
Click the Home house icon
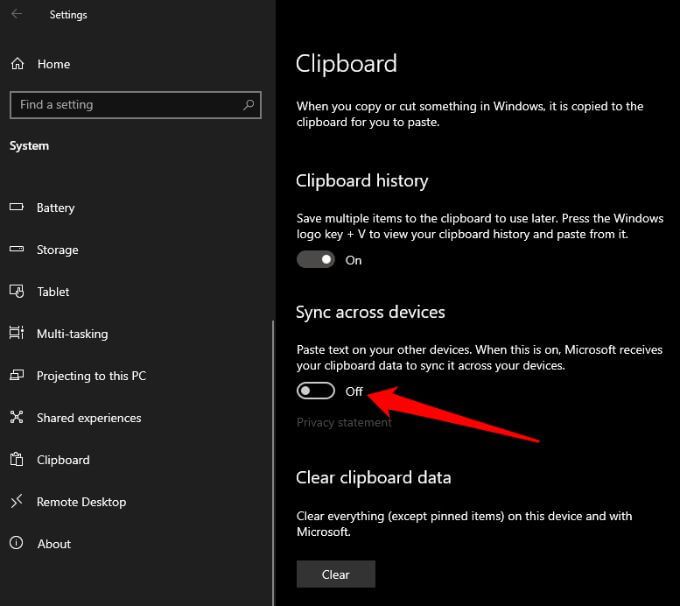click(x=17, y=64)
